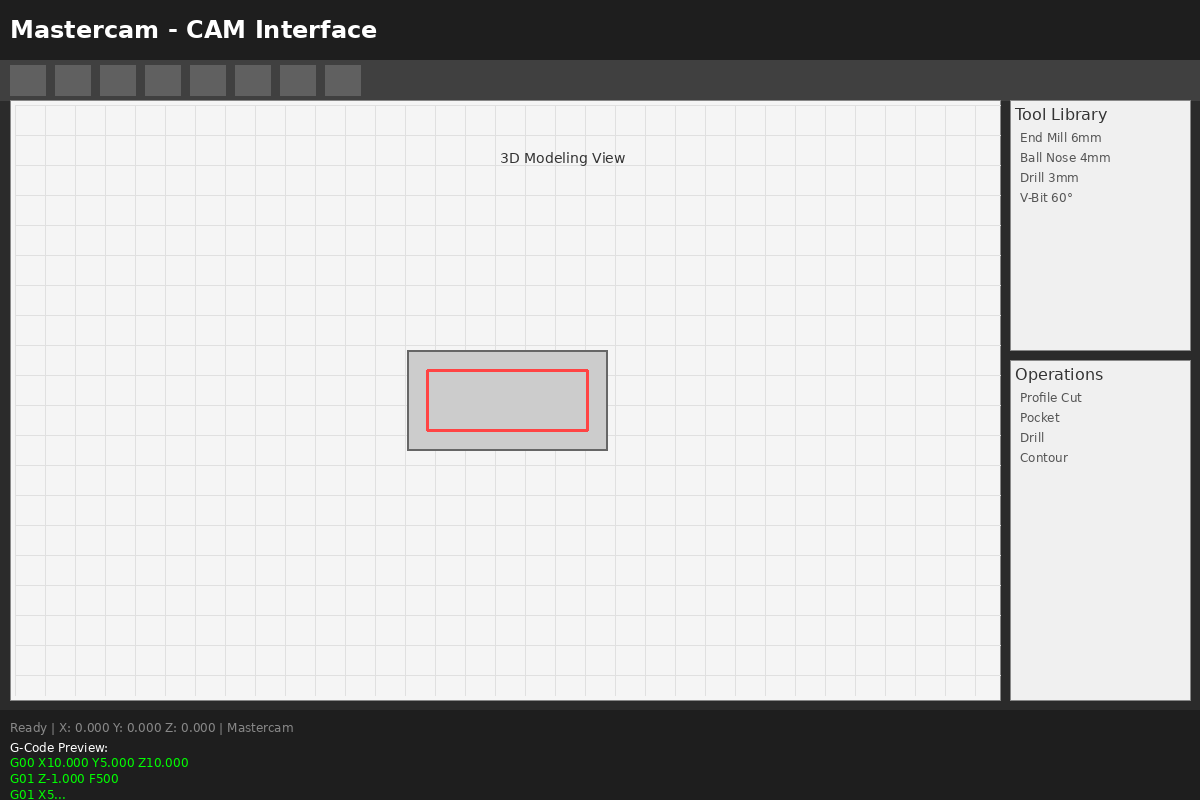This screenshot has height=800, width=1200.
Task: Choose Drill in the Operations panel
Action: click(x=1032, y=438)
